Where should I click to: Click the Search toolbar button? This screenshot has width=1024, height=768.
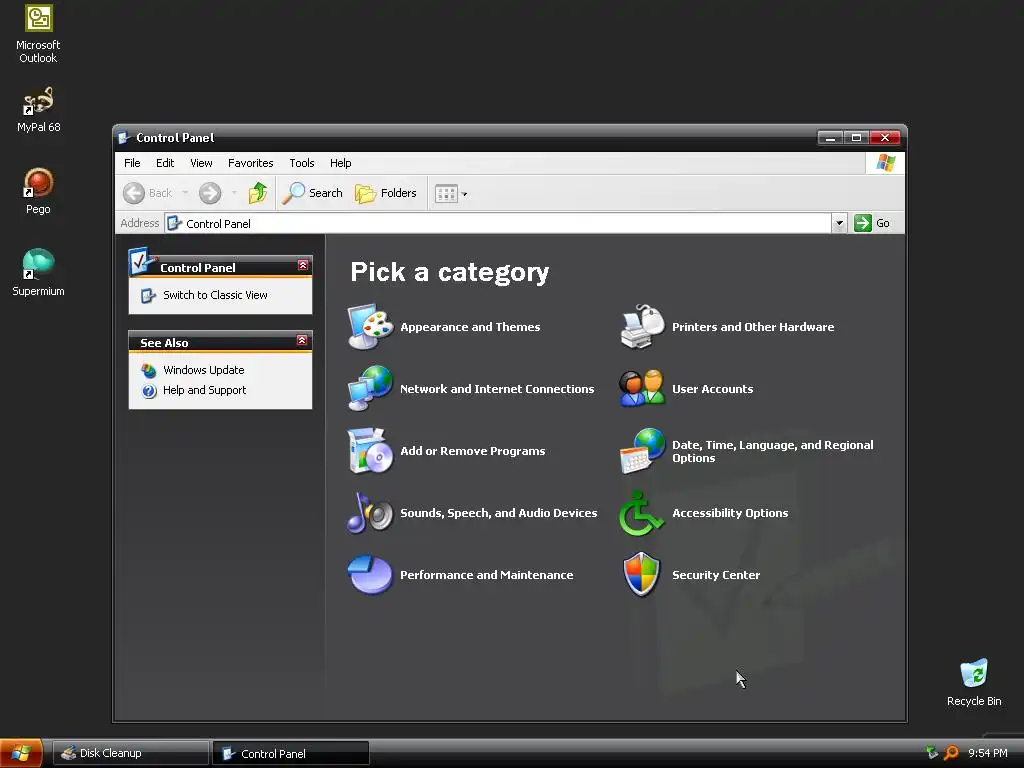(x=313, y=193)
